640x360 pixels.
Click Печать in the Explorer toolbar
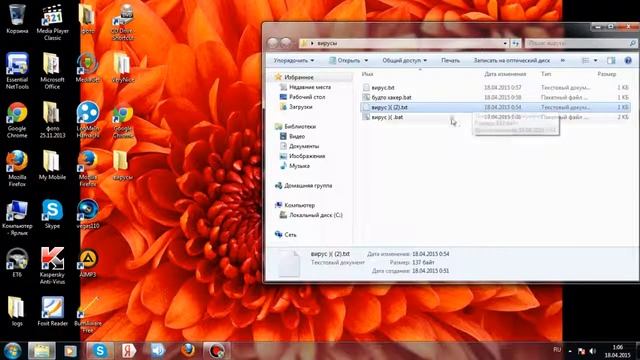click(450, 60)
